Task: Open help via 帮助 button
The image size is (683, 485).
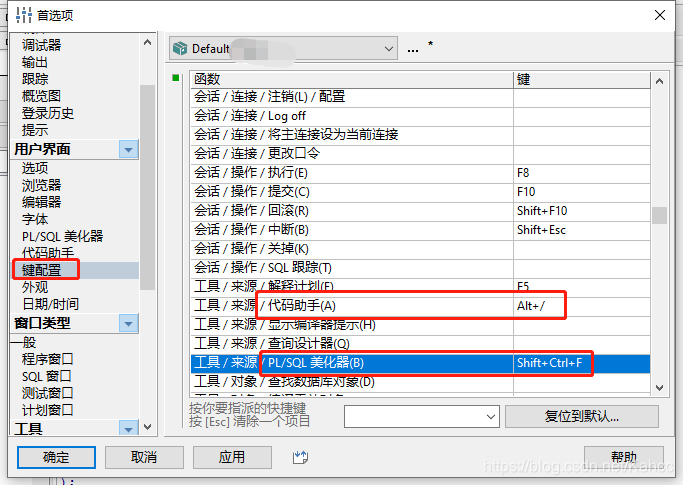Action: pyautogui.click(x=624, y=457)
